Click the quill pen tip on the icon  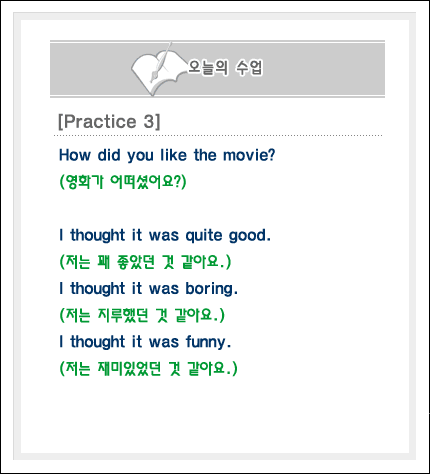pyautogui.click(x=153, y=79)
